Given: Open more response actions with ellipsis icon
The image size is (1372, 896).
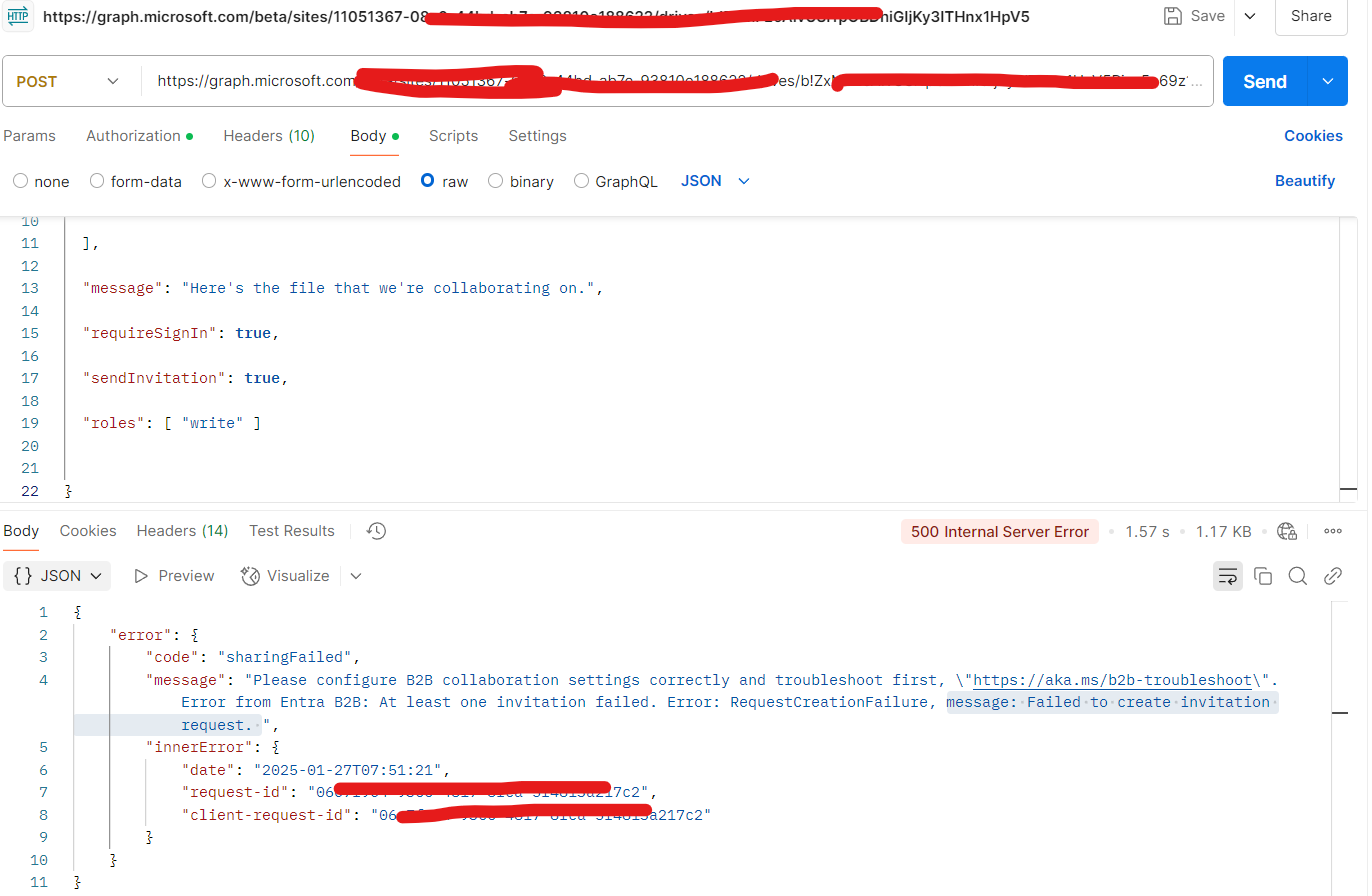Looking at the screenshot, I should (x=1333, y=531).
